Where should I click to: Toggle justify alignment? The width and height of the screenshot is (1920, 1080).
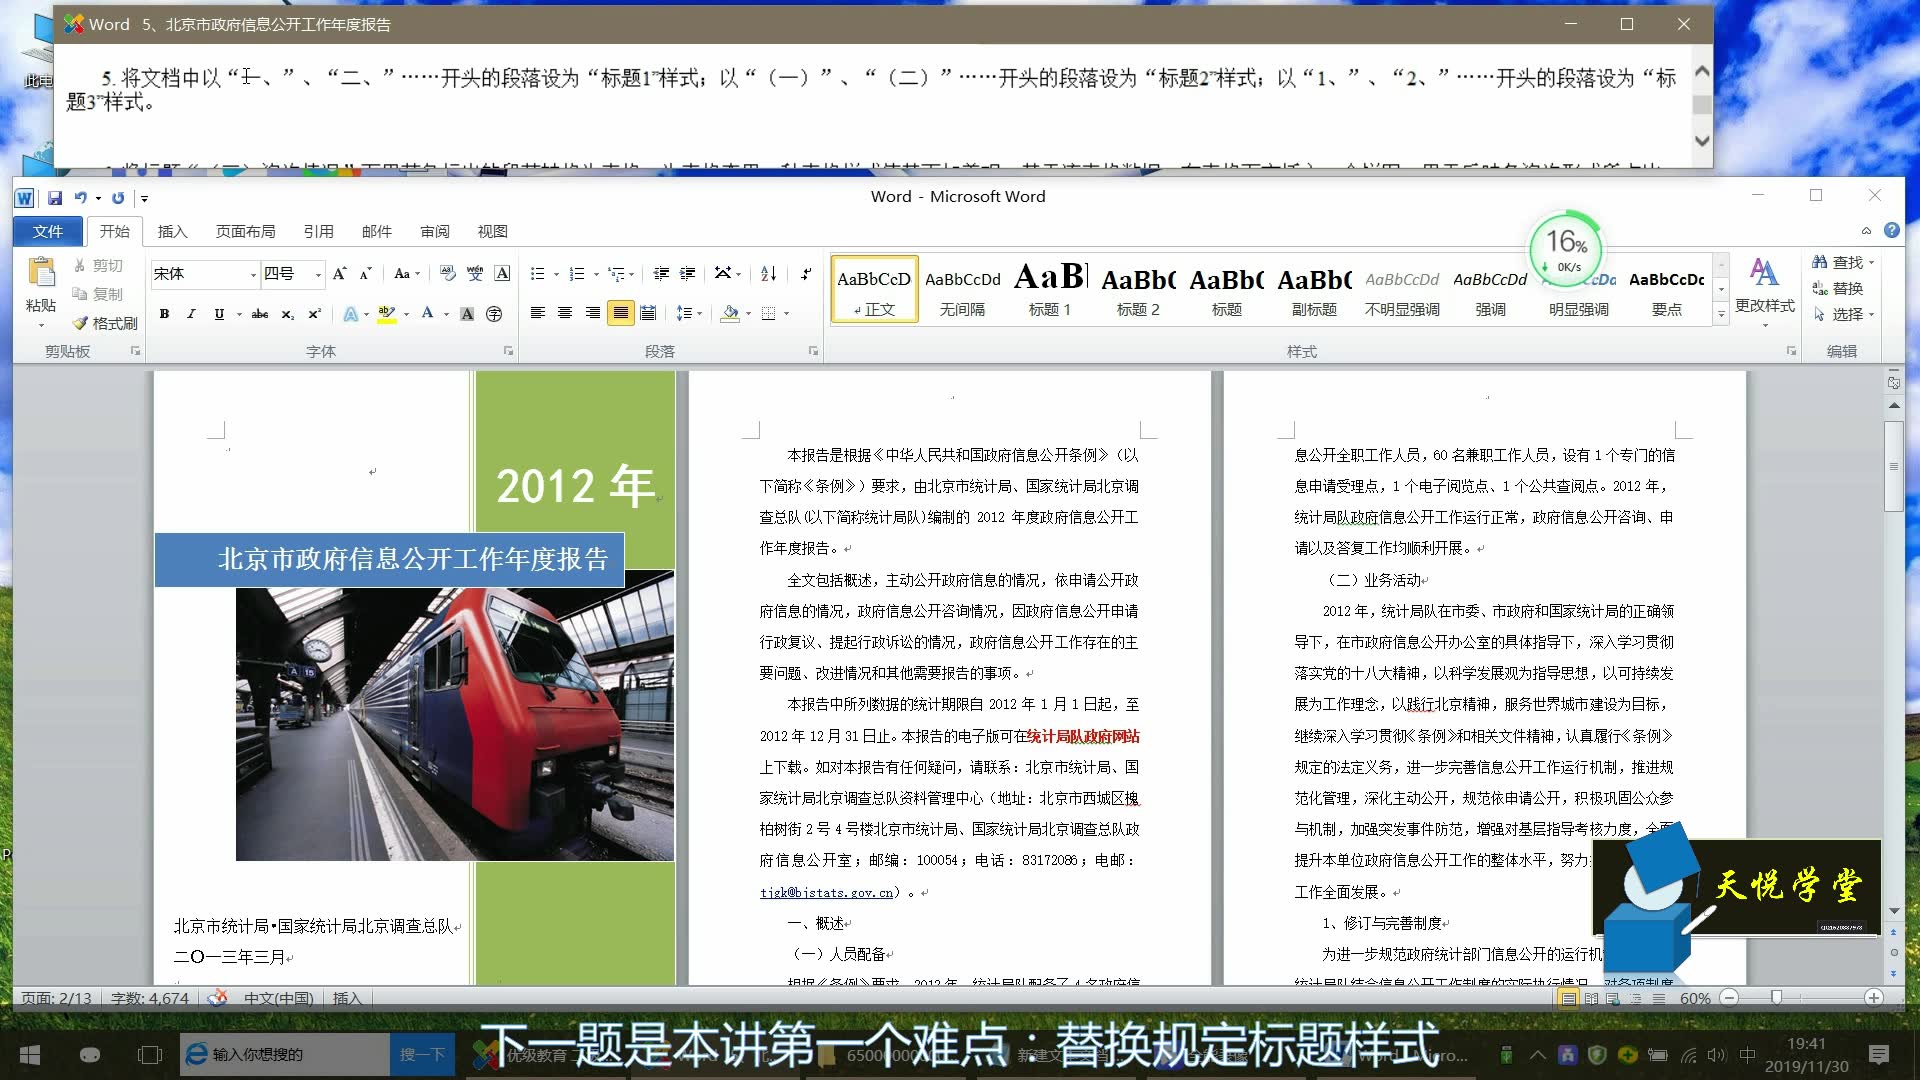click(621, 313)
